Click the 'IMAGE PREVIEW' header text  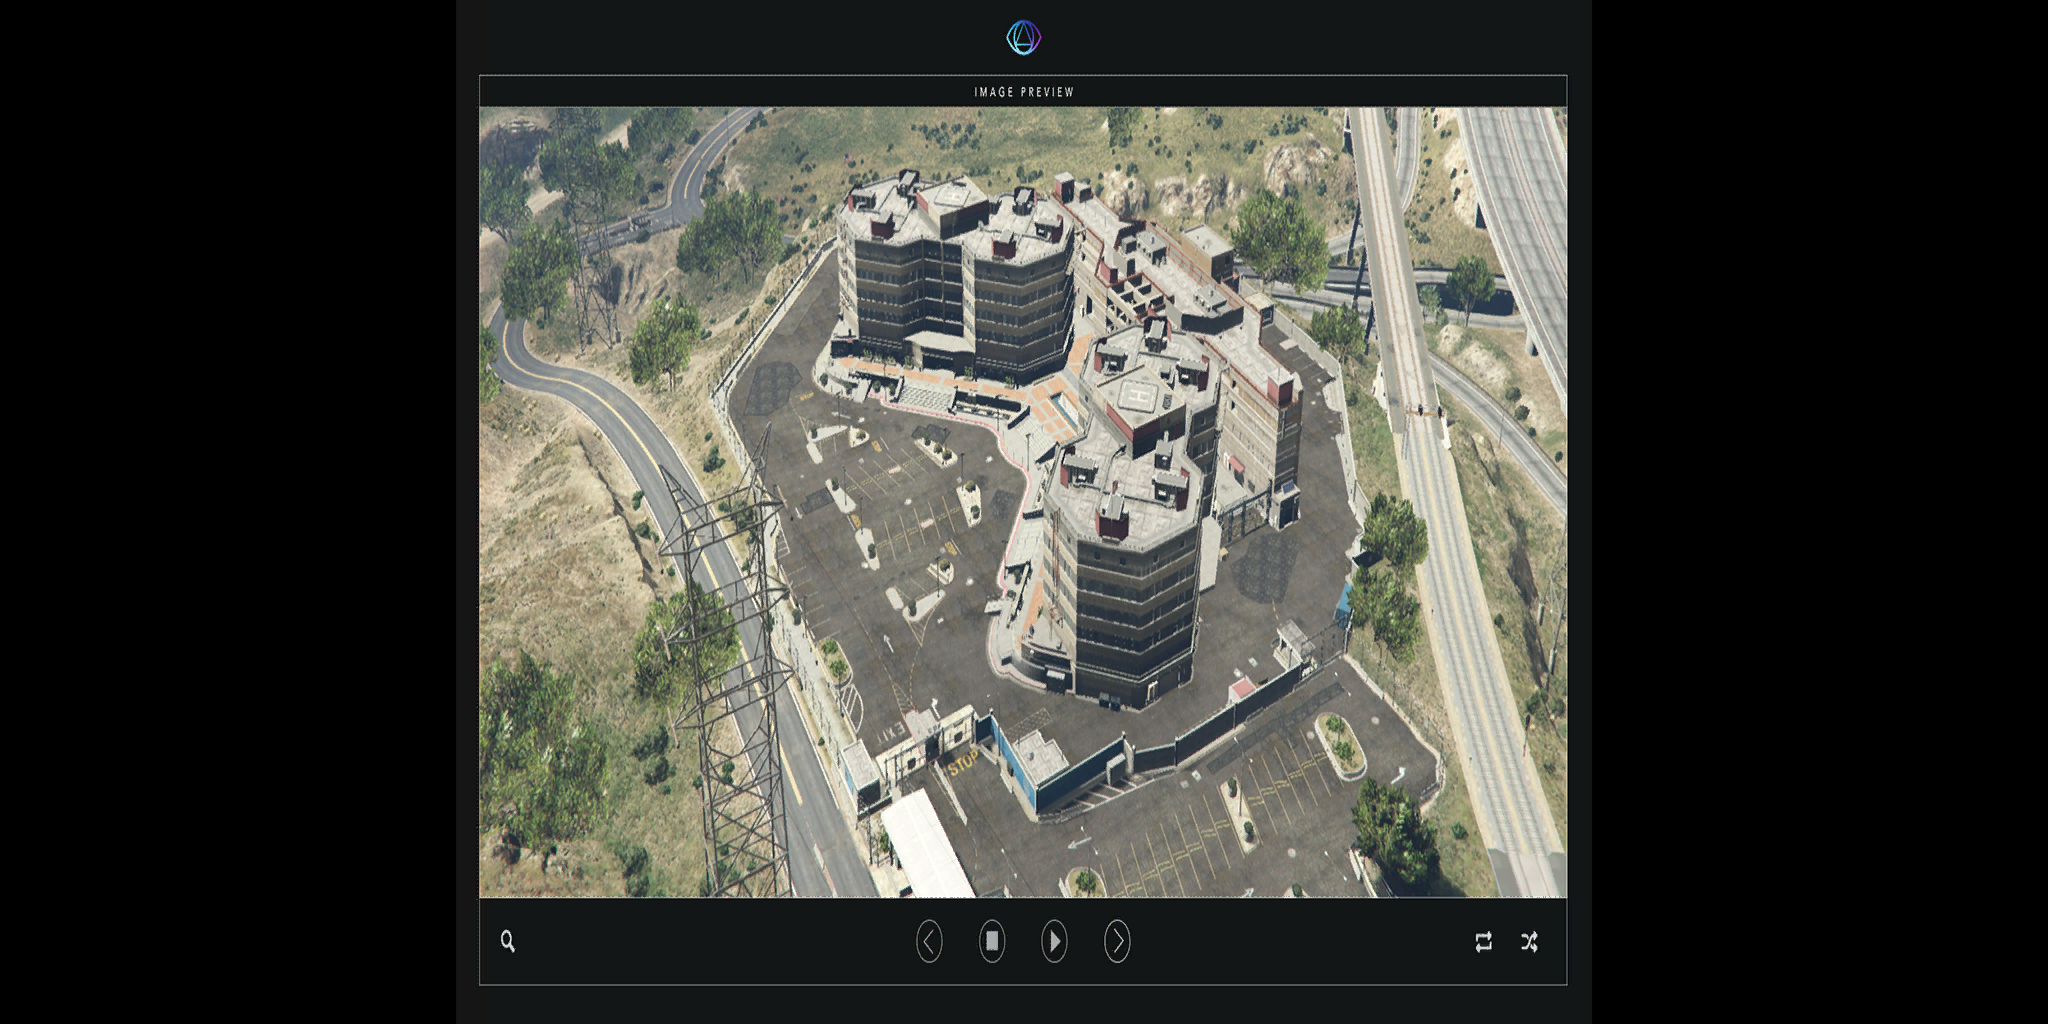pos(1024,92)
